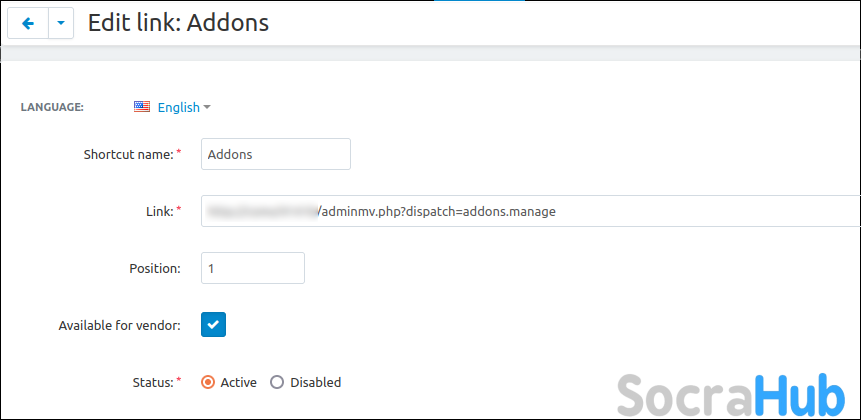Open the dropdown arrow beside back button

pyautogui.click(x=61, y=23)
